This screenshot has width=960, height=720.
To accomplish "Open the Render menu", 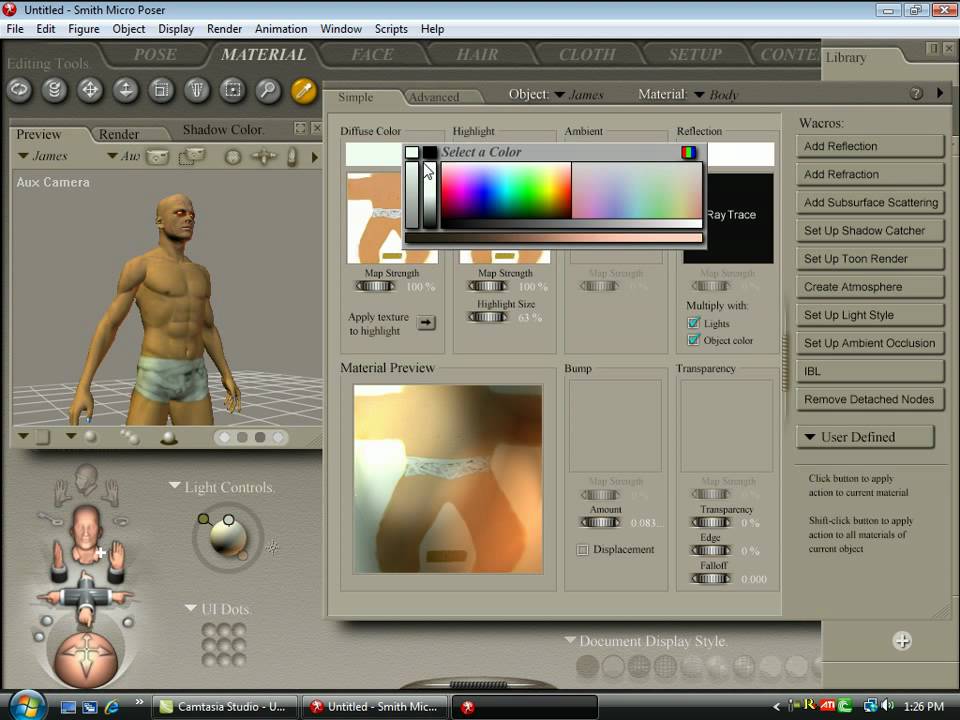I will click(224, 29).
